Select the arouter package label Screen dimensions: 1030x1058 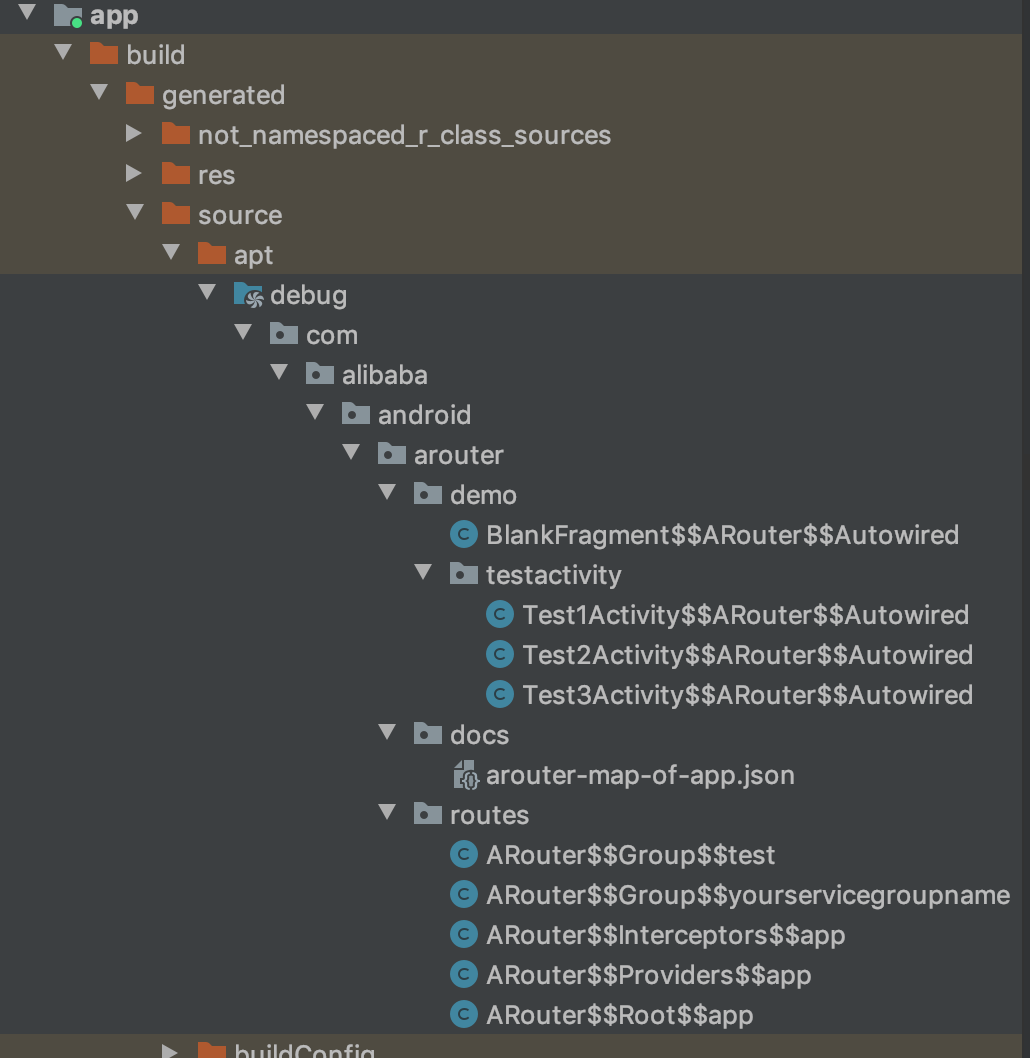(x=459, y=455)
